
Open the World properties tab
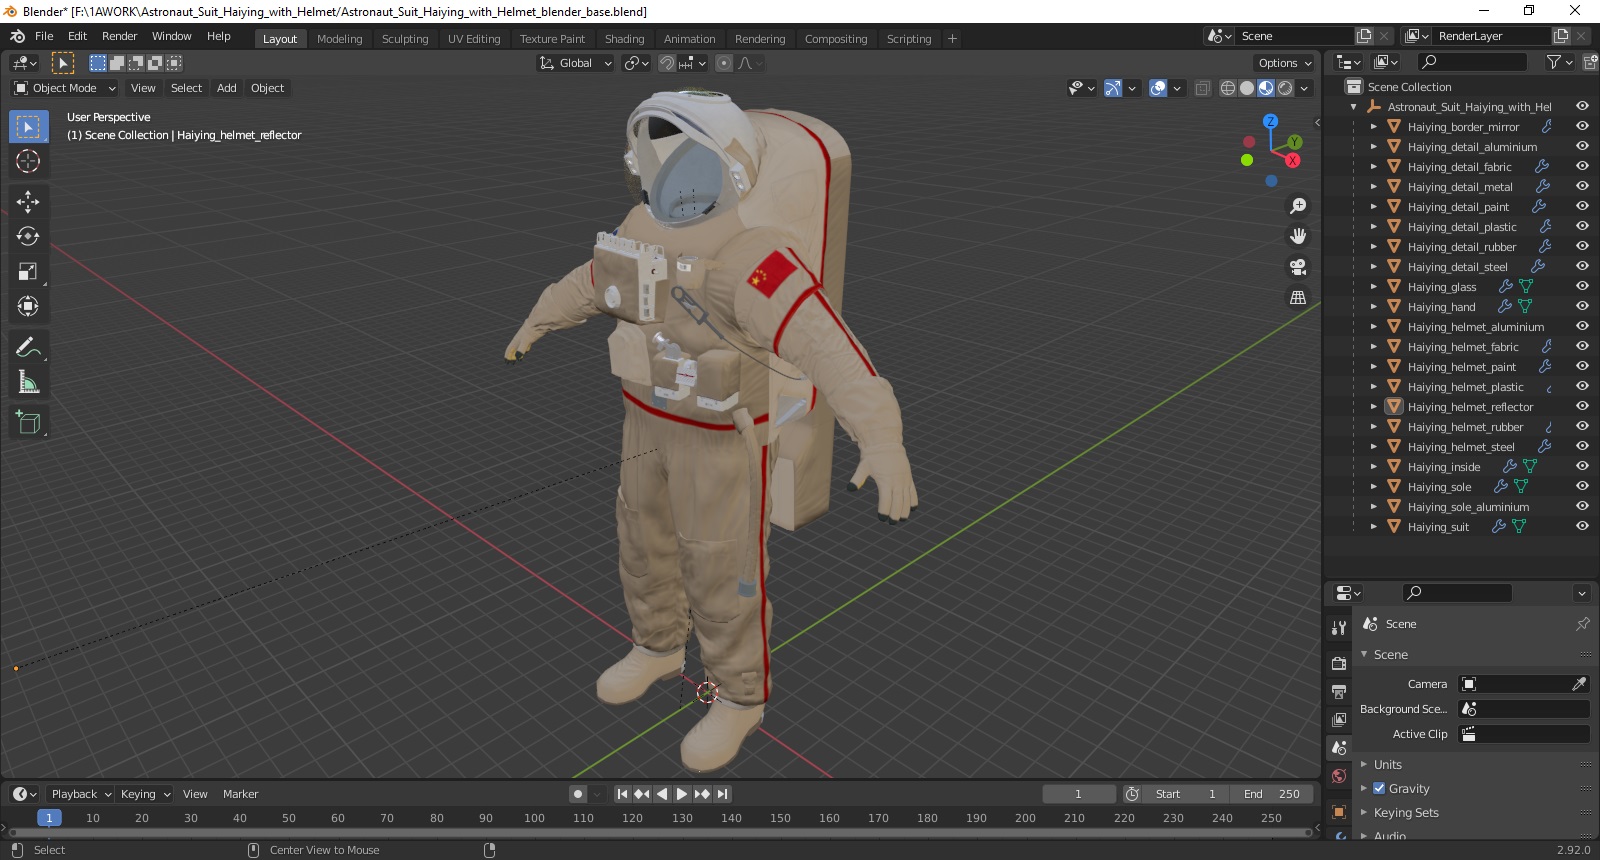coord(1339,776)
